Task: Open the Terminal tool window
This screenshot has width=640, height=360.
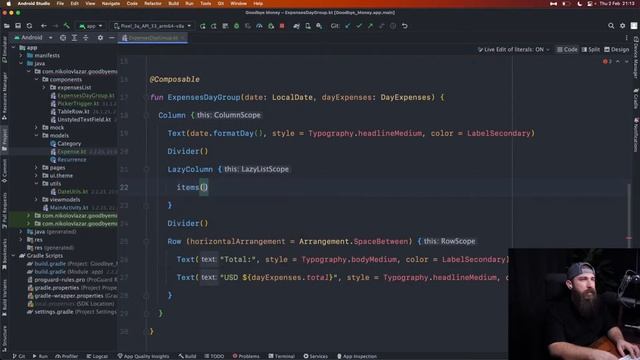Action: (282, 356)
